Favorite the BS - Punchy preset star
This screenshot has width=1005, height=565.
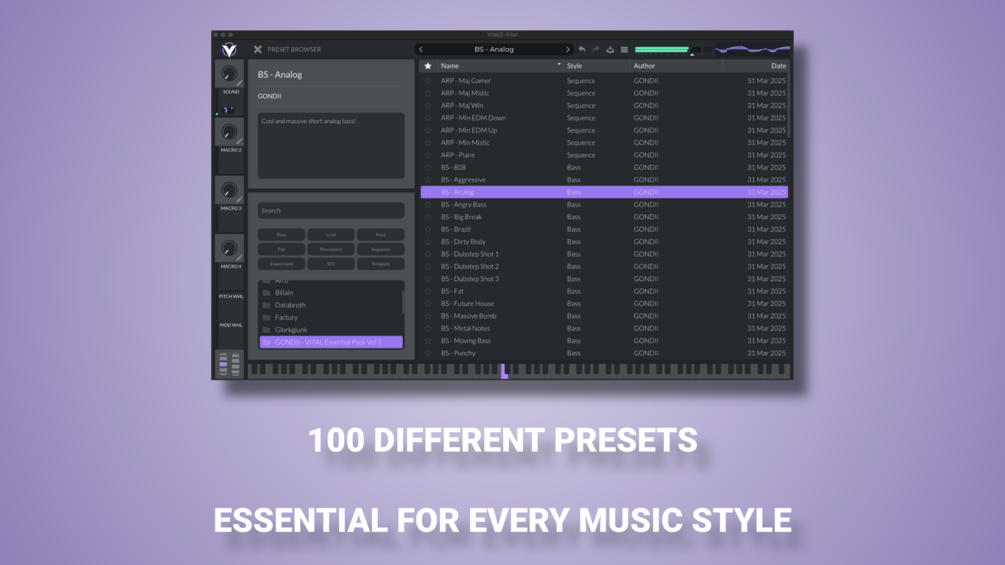click(x=428, y=353)
